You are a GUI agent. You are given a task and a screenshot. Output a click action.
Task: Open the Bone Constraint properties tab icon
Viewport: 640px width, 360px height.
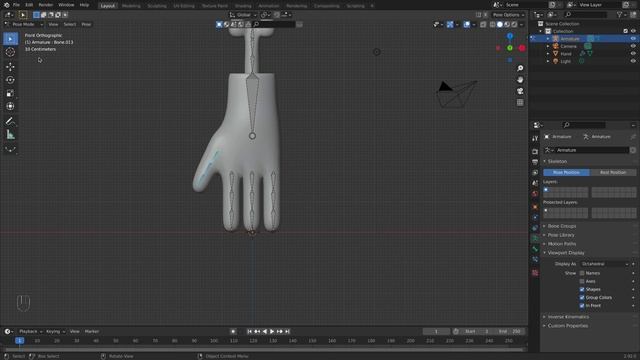coord(535,260)
